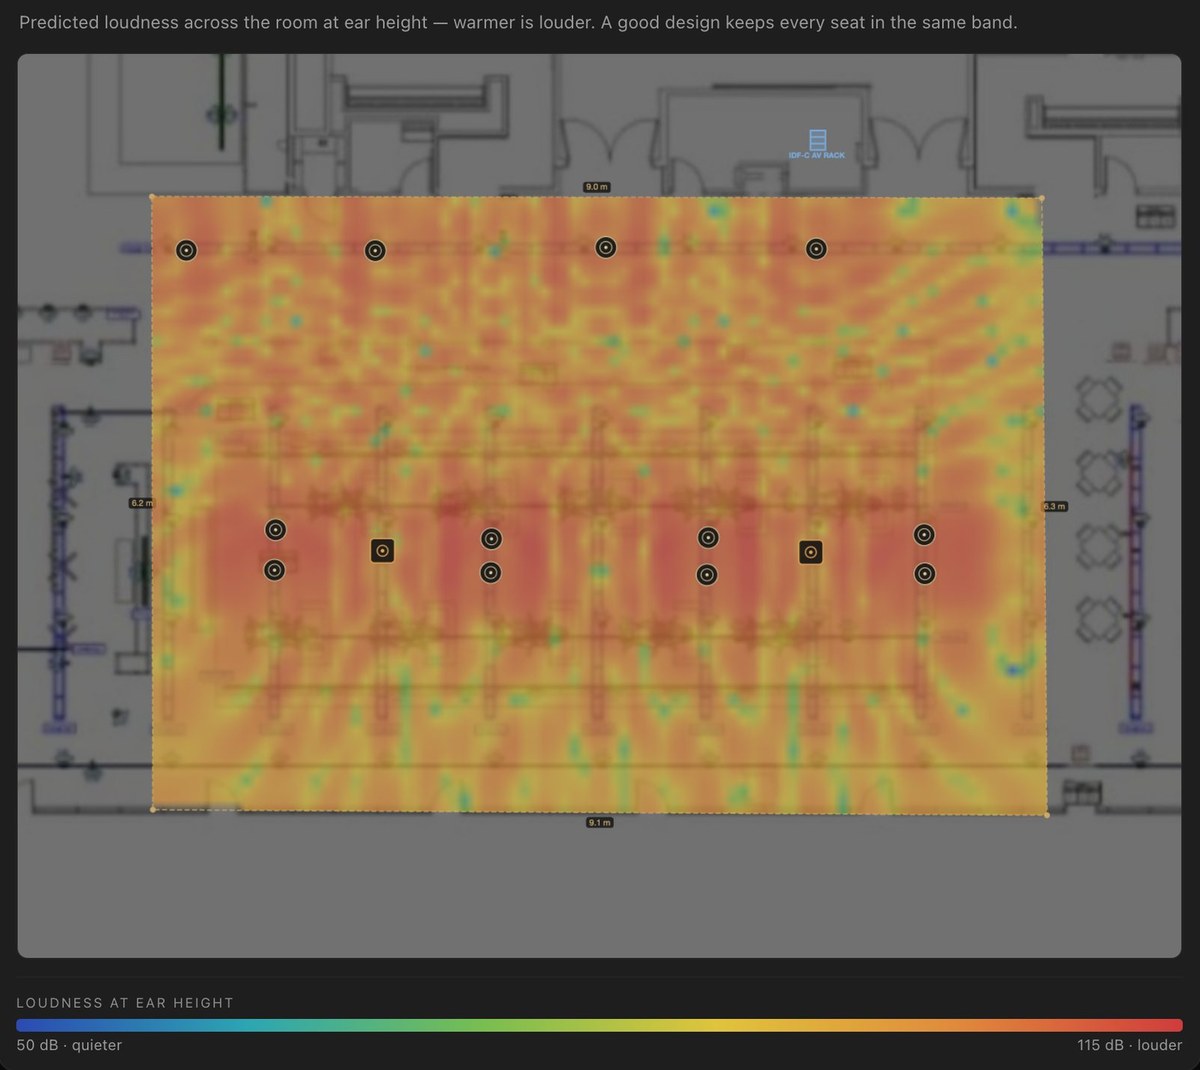
Task: Select upper speaker of rightmost middle pair
Action: [924, 535]
